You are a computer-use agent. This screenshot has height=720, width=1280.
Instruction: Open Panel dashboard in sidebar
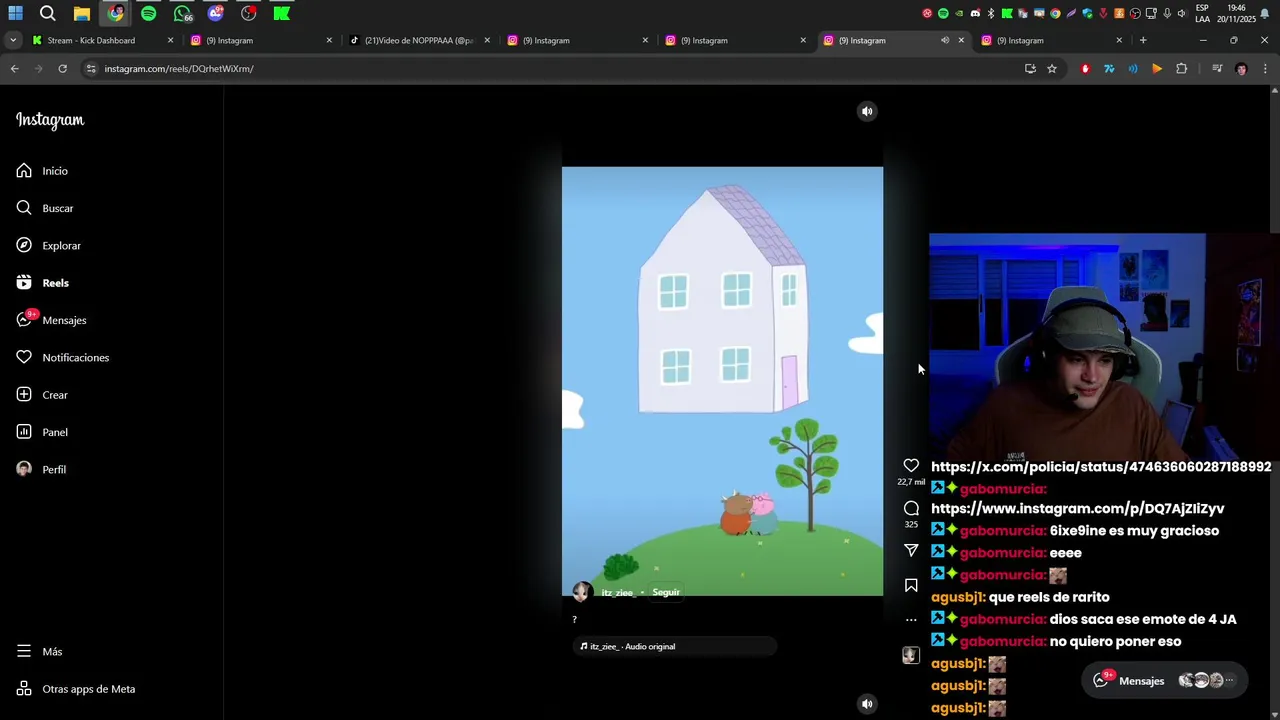(x=42, y=432)
